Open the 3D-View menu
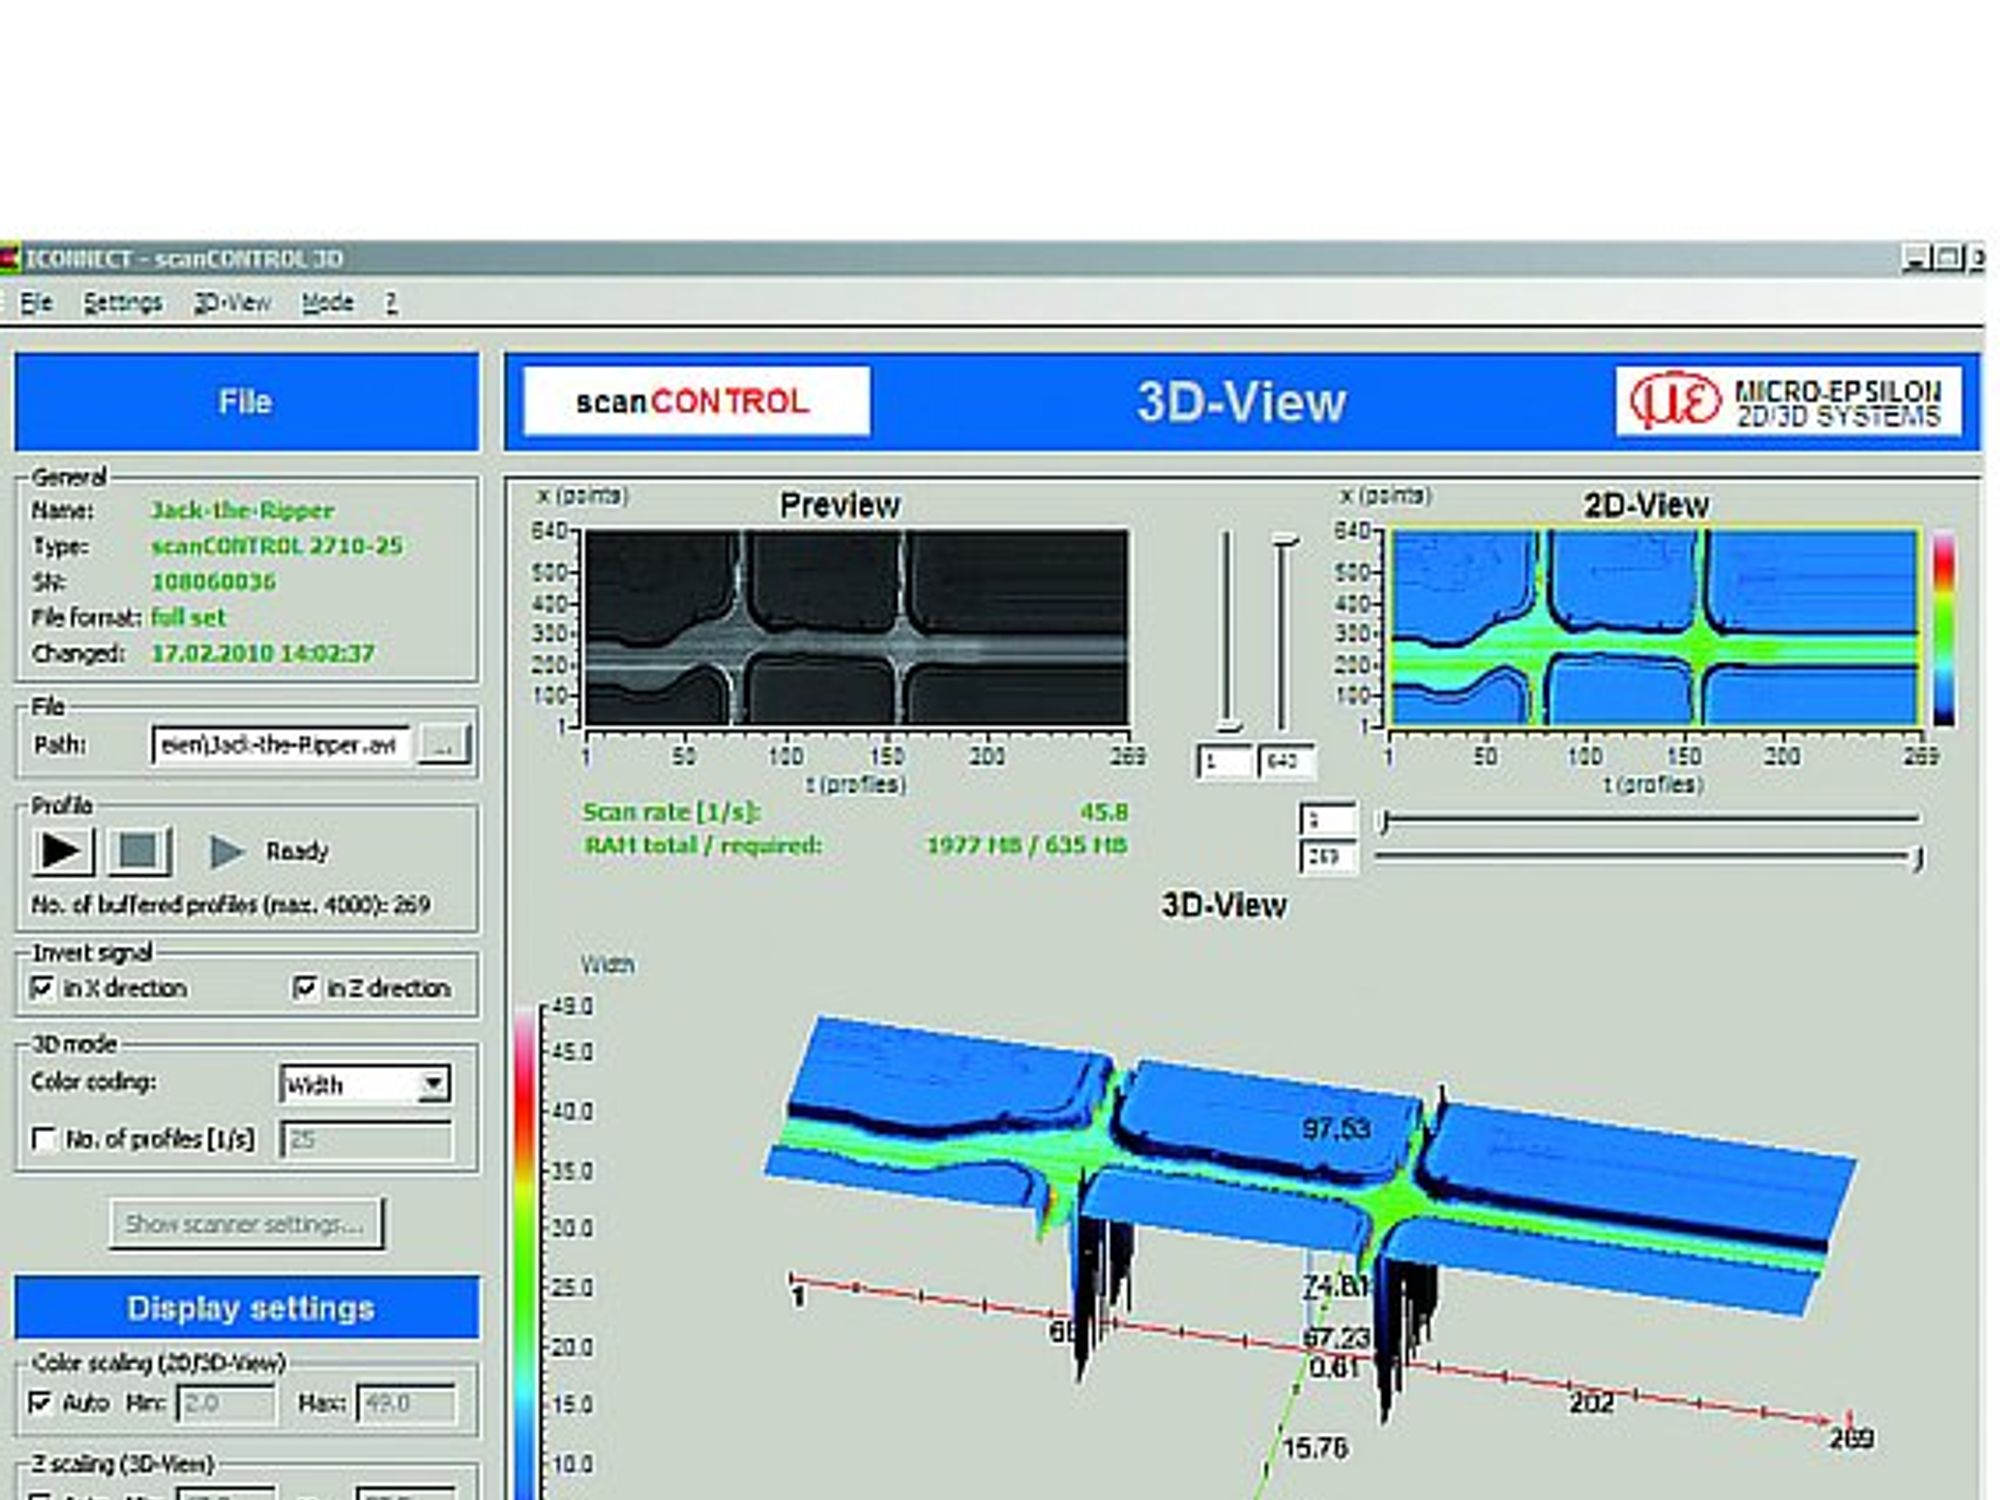This screenshot has width=2000, height=1500. click(232, 302)
